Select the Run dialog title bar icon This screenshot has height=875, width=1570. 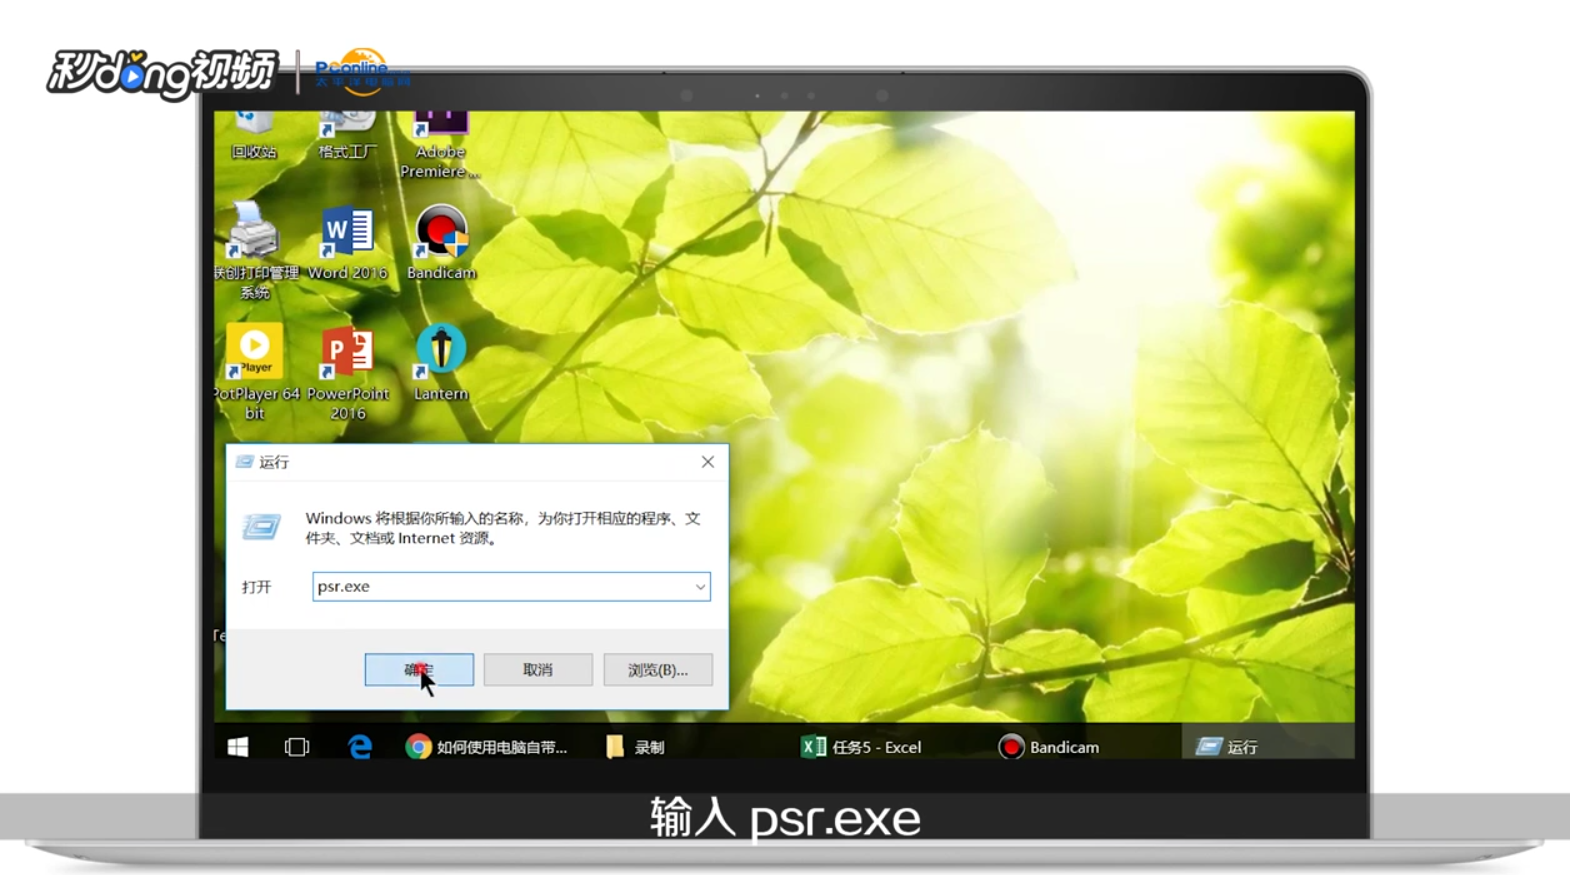244,462
